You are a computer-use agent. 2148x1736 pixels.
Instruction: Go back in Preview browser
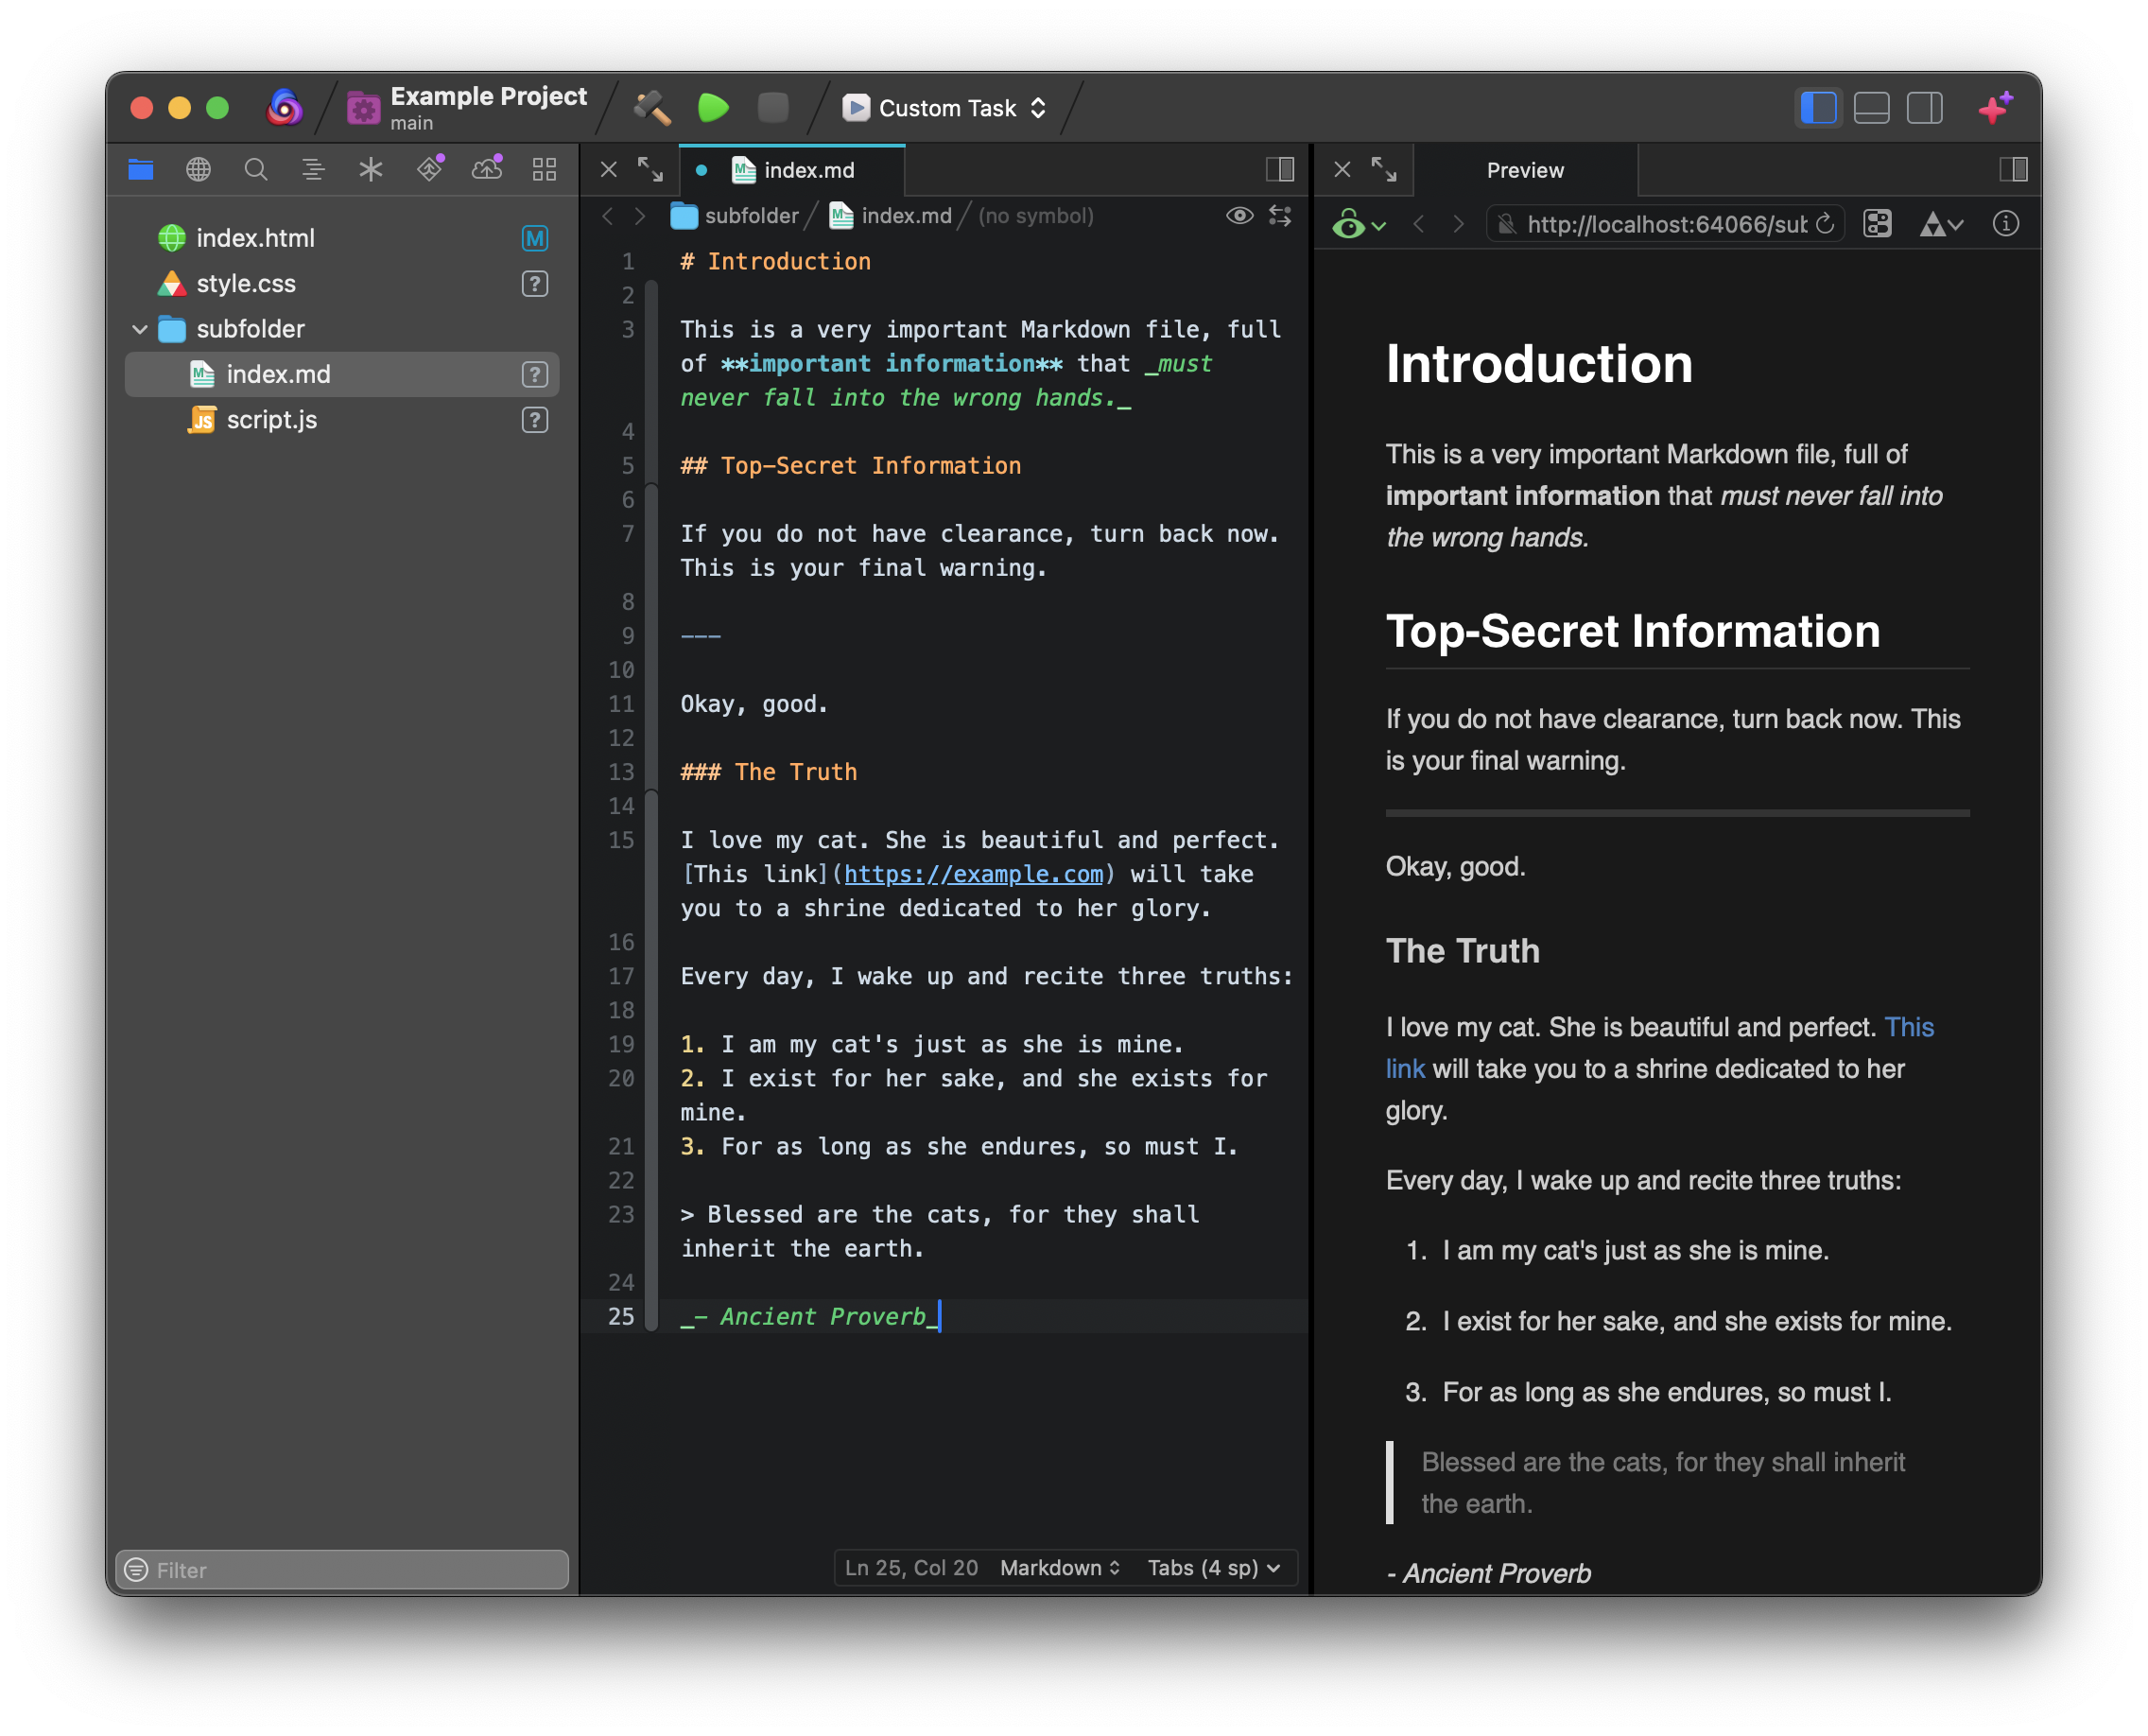pyautogui.click(x=1418, y=224)
